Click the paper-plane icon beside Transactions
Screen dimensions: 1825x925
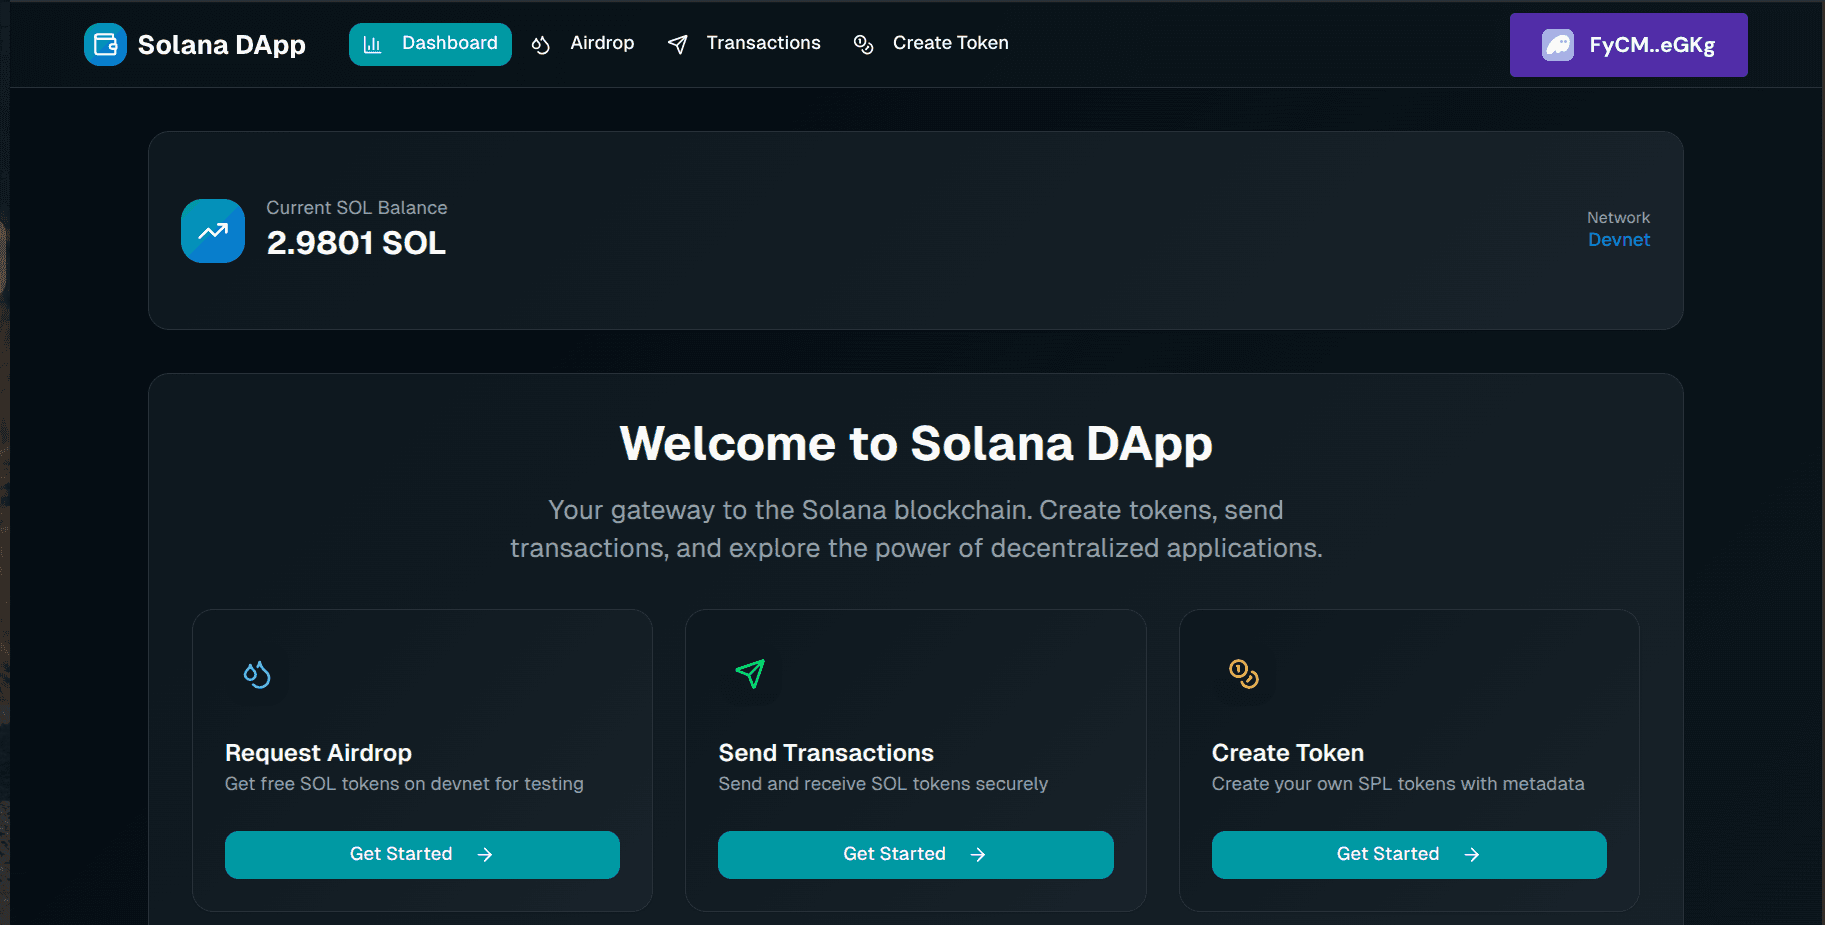tap(677, 44)
